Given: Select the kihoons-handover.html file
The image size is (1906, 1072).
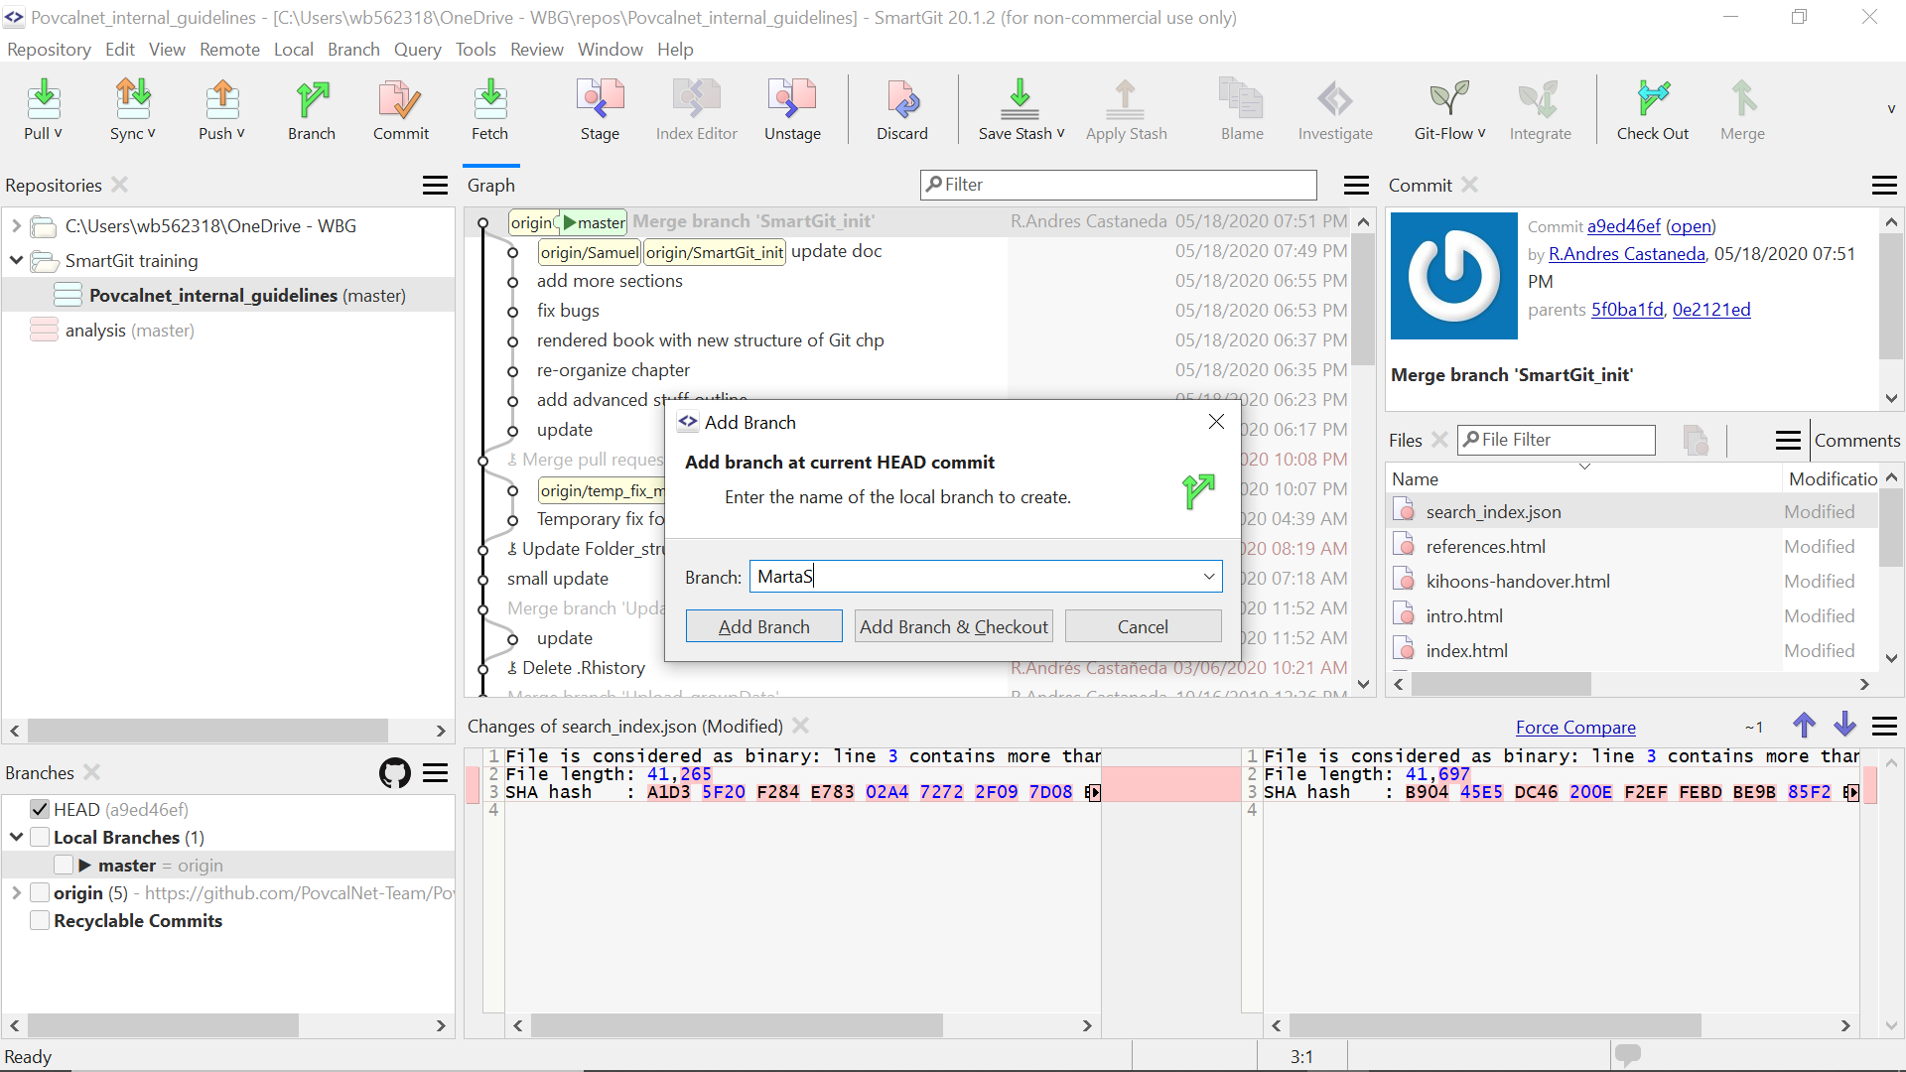Looking at the screenshot, I should click(1517, 581).
